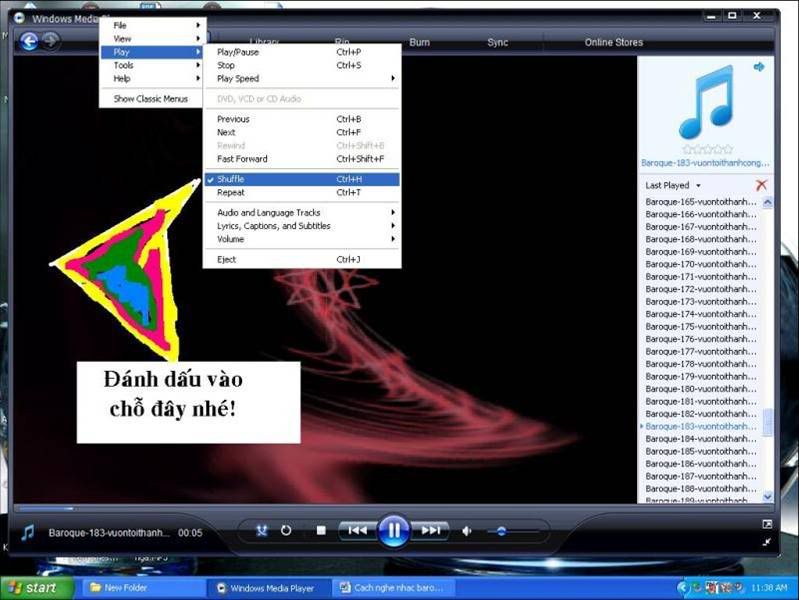799x600 pixels.
Task: Enable Repeat menu option
Action: (302, 192)
